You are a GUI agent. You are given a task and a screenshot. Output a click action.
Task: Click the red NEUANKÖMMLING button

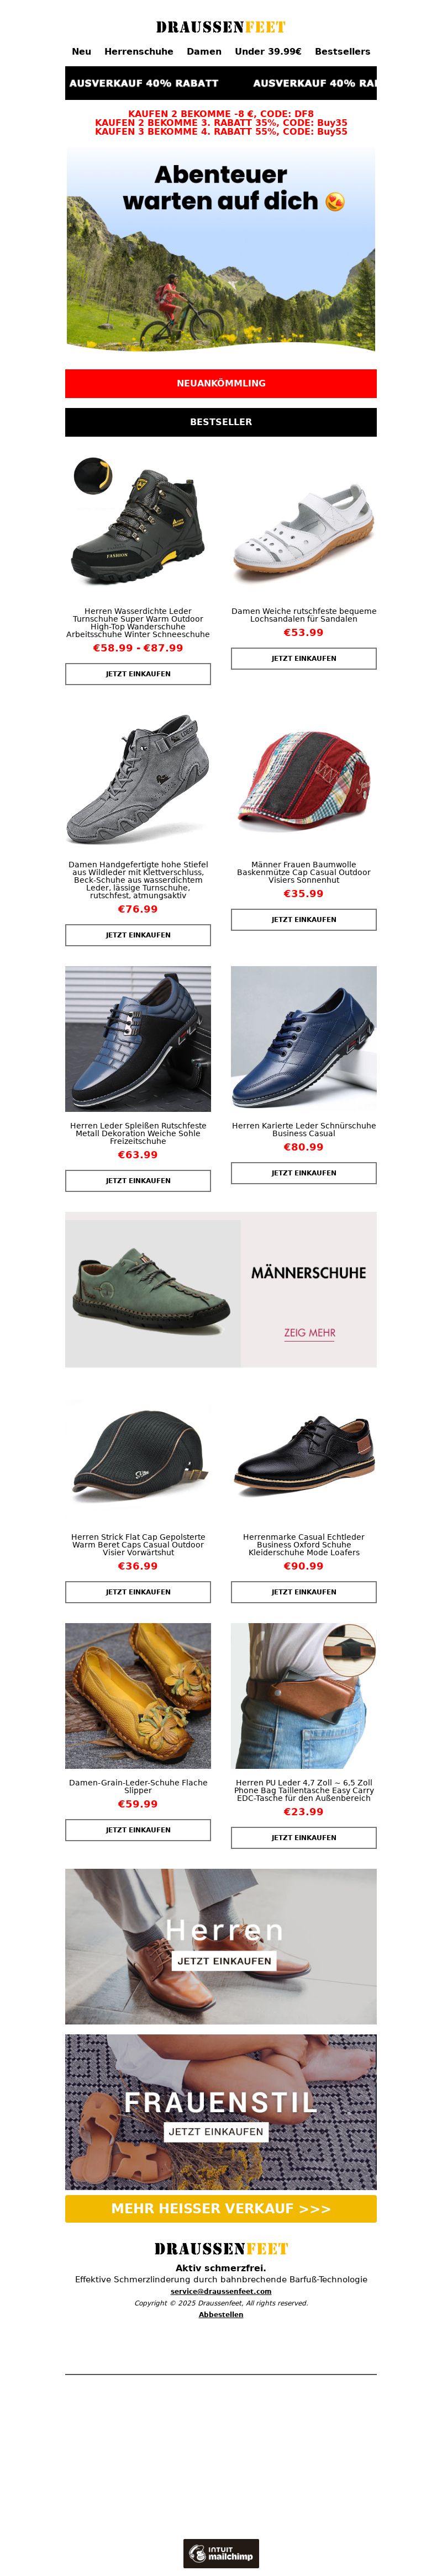pyautogui.click(x=221, y=383)
